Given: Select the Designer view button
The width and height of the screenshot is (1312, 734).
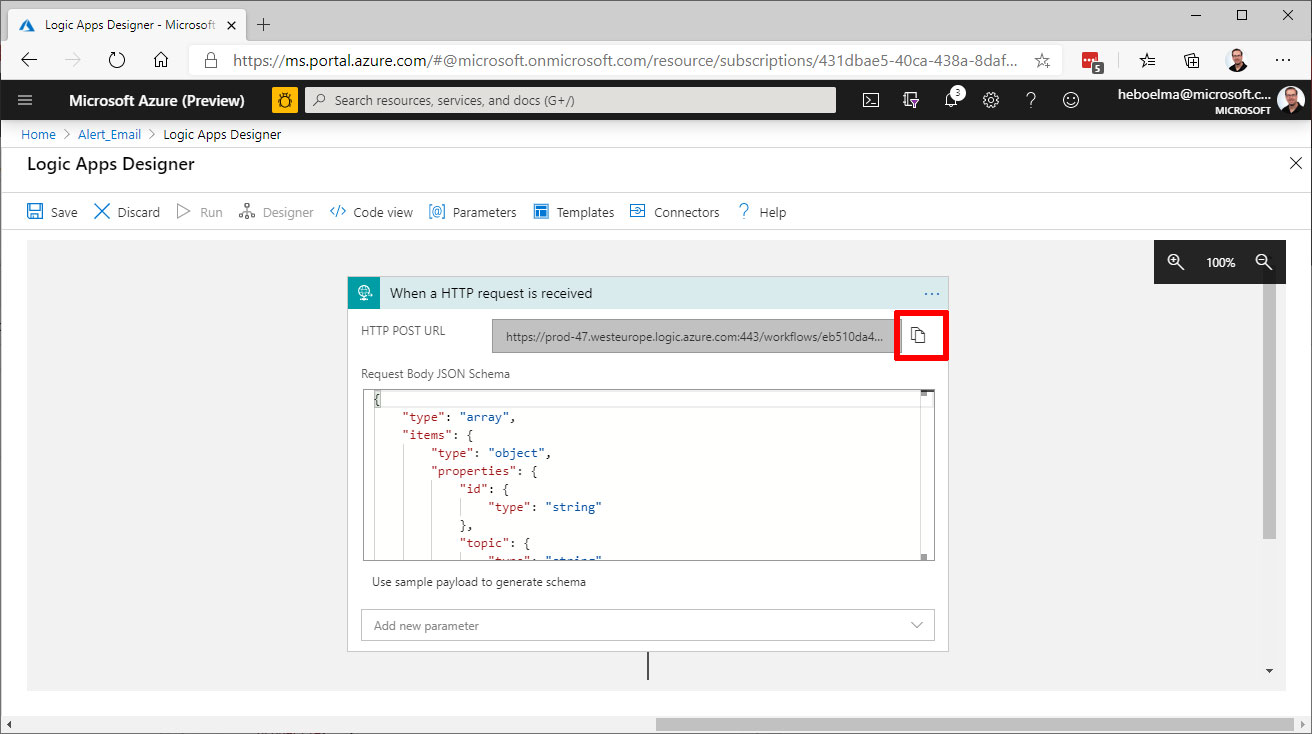Looking at the screenshot, I should [276, 212].
